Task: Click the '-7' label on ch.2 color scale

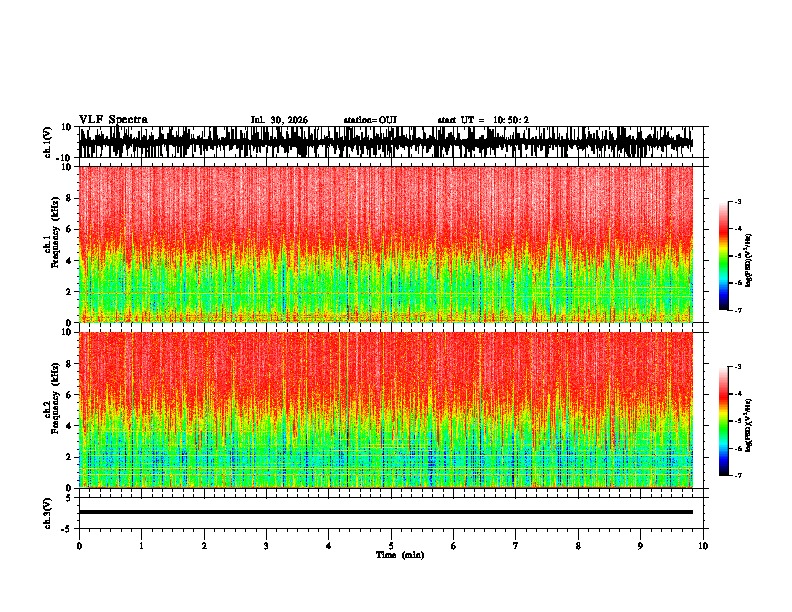Action: 738,475
